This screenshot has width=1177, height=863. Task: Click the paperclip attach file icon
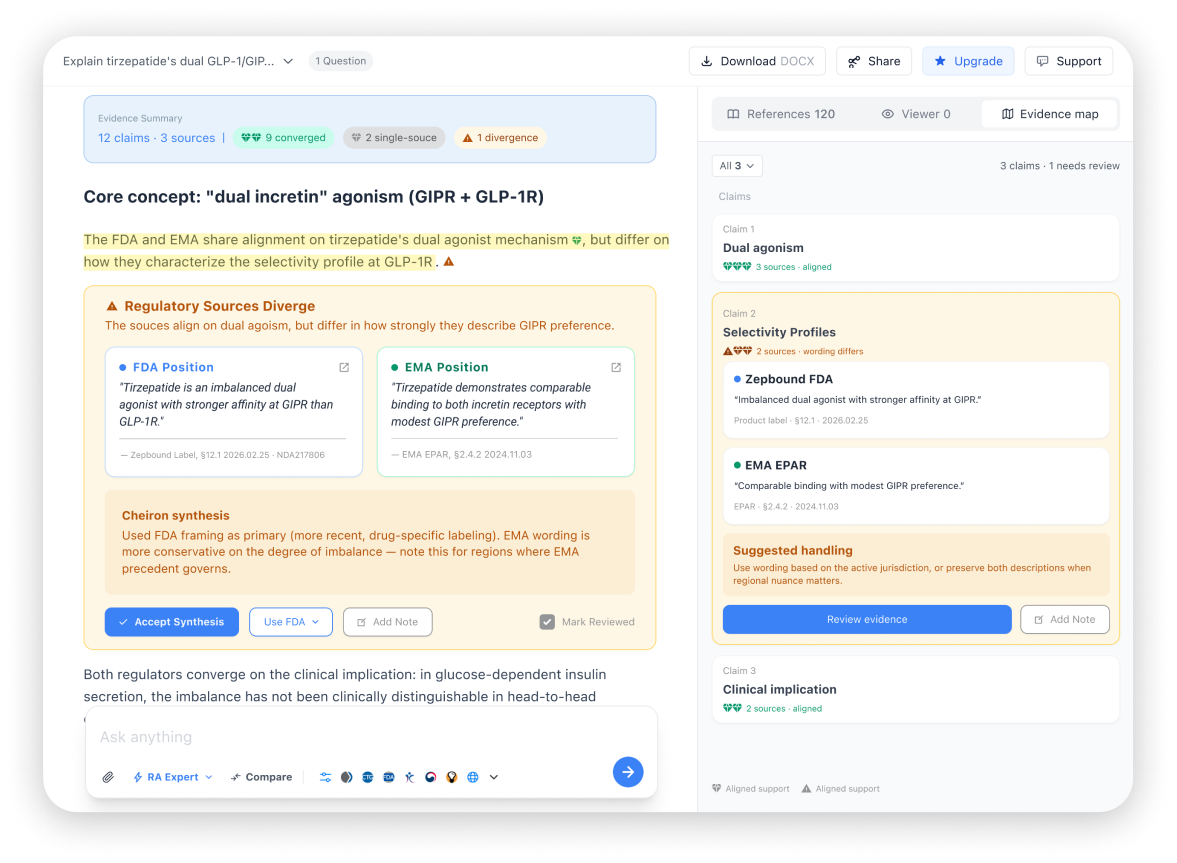(108, 777)
